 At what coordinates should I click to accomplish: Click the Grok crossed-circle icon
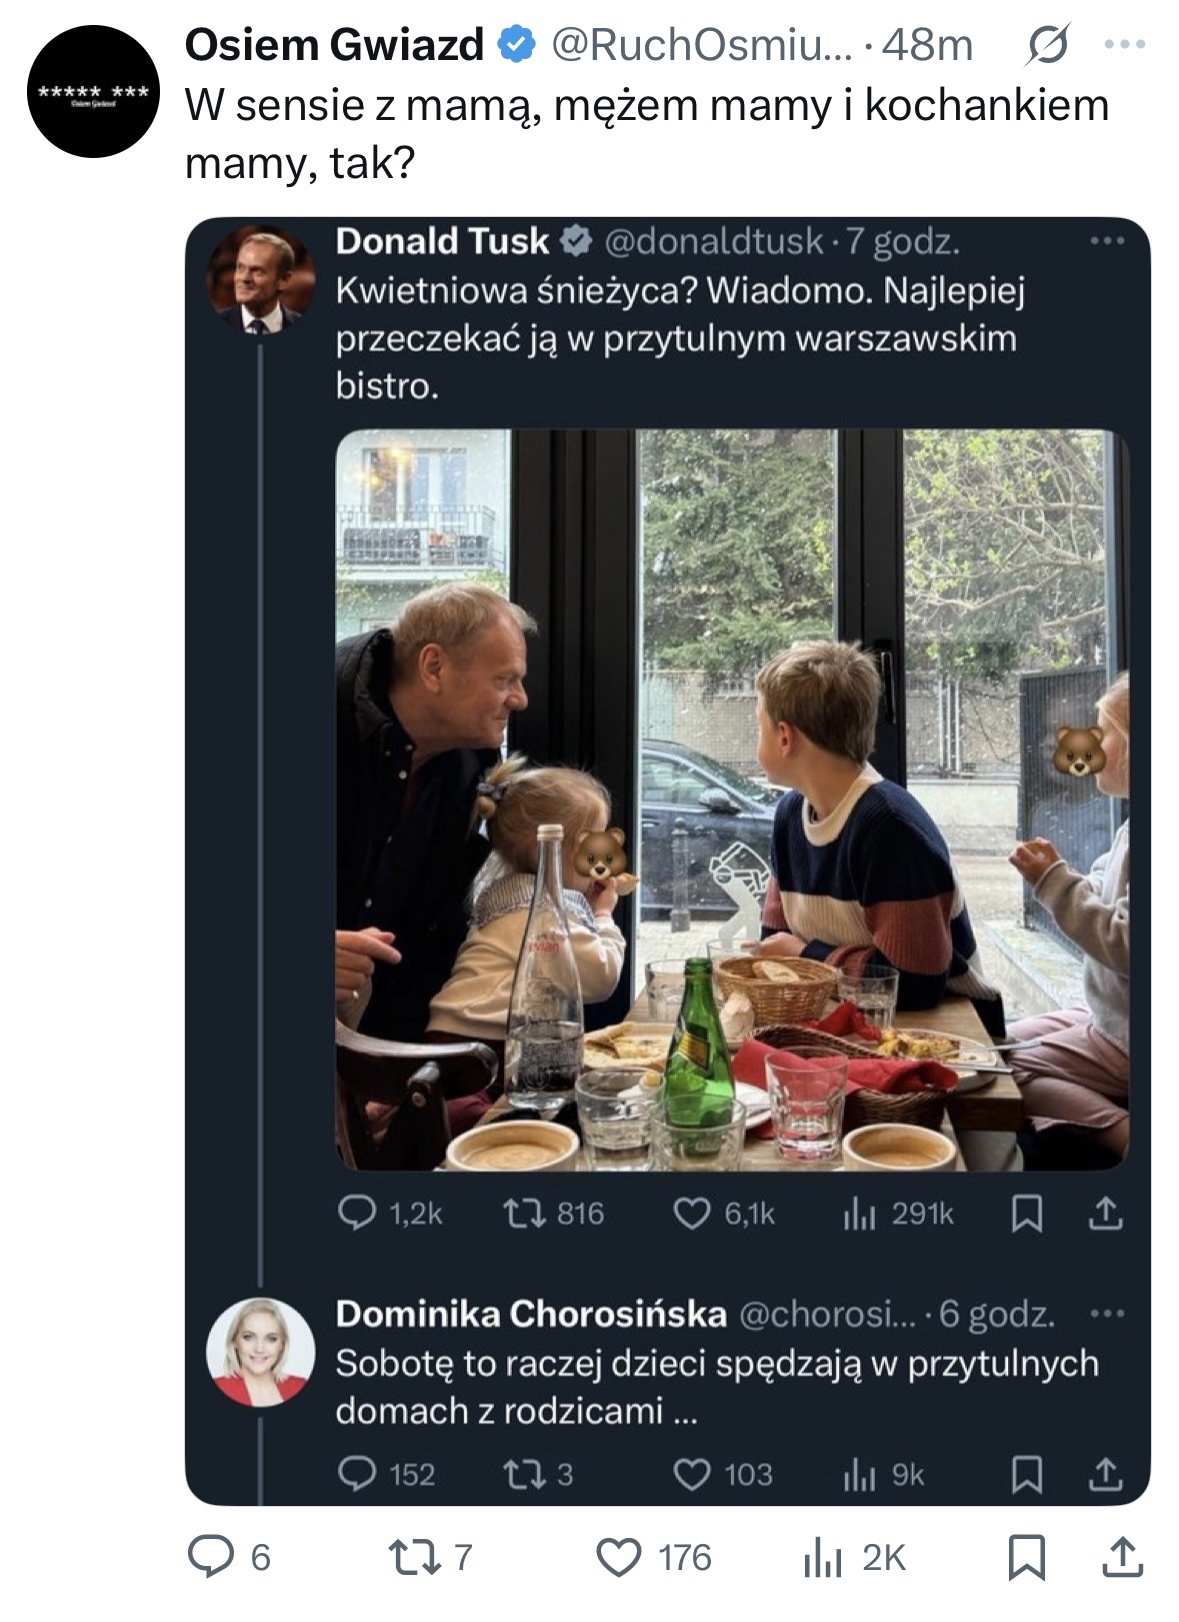[1046, 46]
